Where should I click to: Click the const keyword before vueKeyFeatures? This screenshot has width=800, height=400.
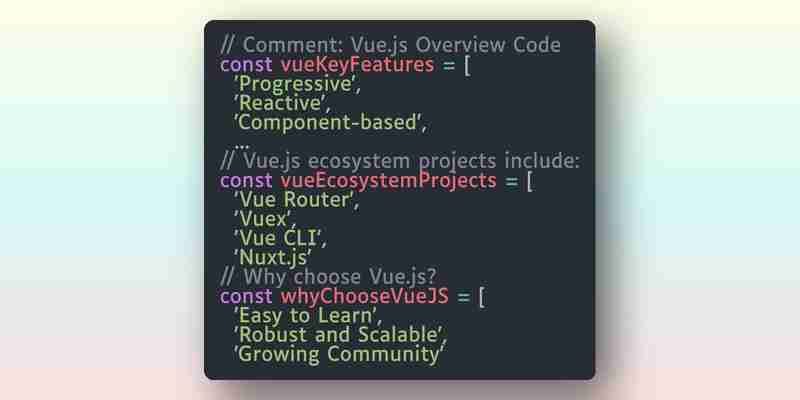click(x=246, y=65)
